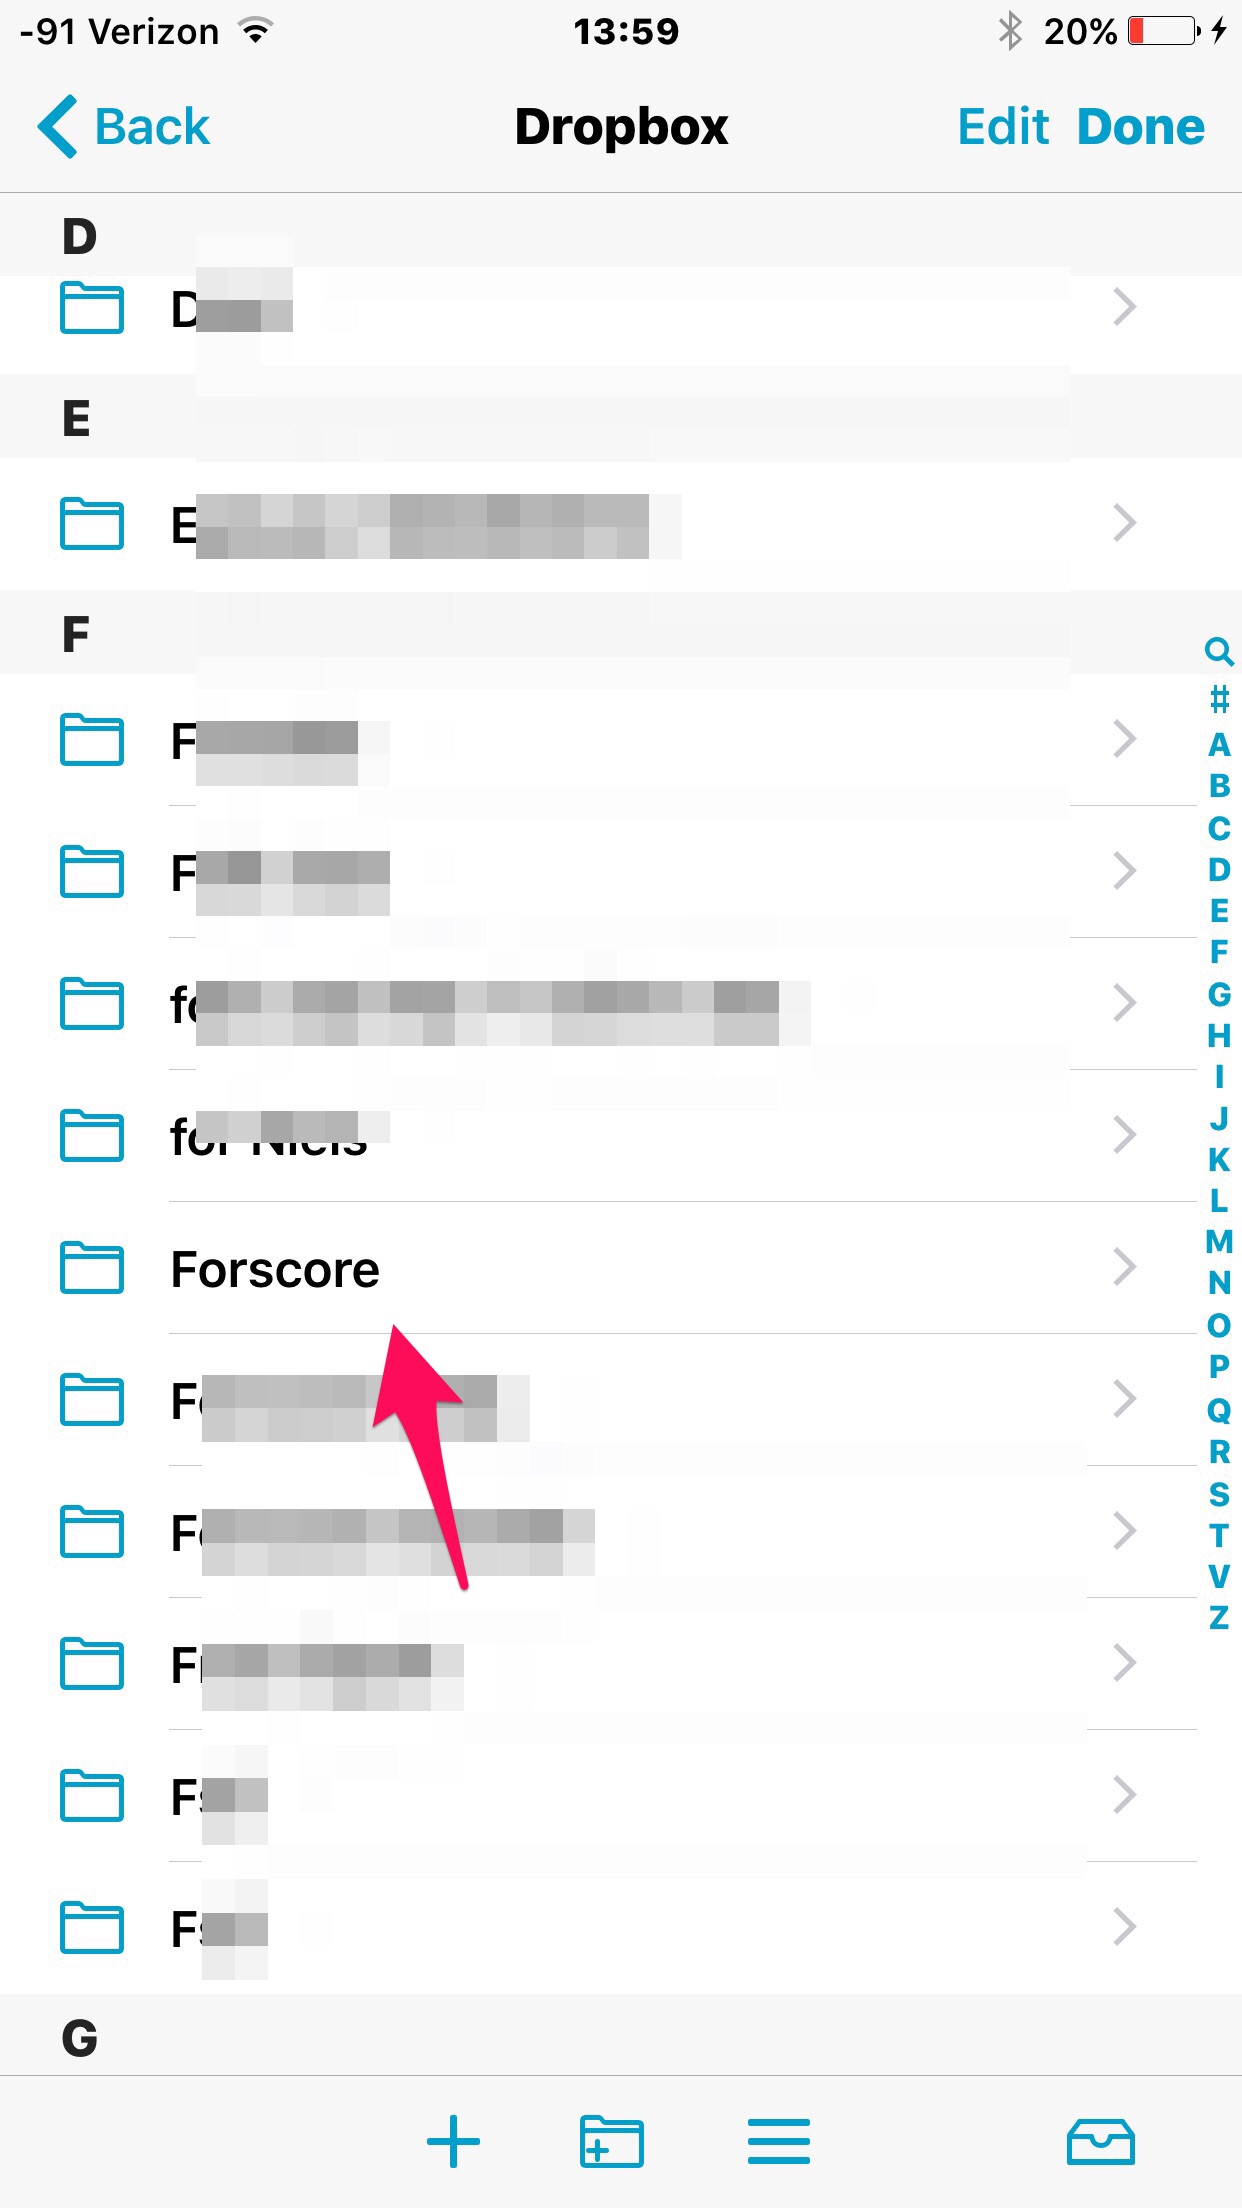This screenshot has width=1242, height=2208.
Task: Expand the folder under section E via chevron
Action: [x=1125, y=522]
